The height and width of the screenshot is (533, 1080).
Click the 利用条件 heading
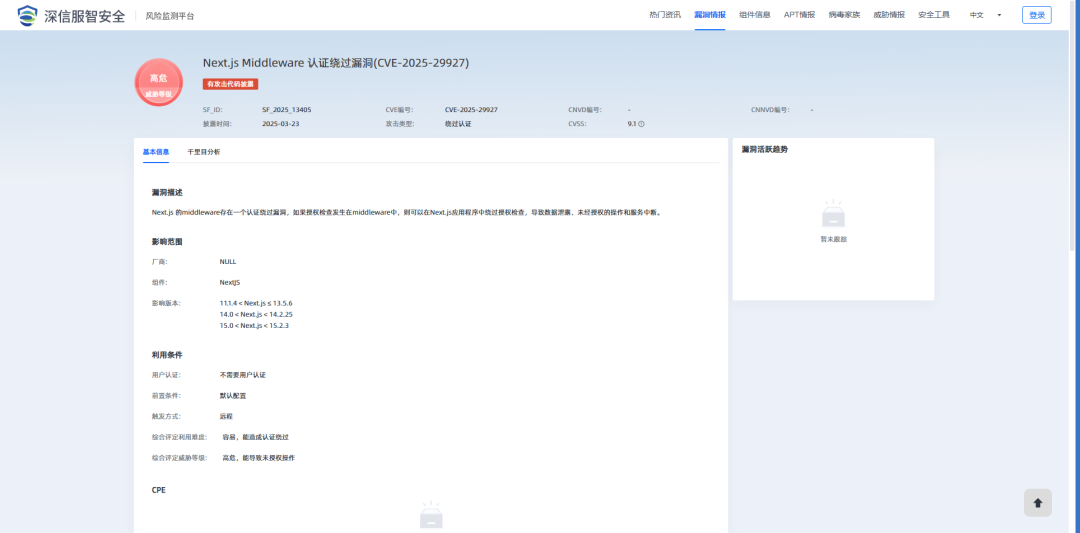[167, 355]
